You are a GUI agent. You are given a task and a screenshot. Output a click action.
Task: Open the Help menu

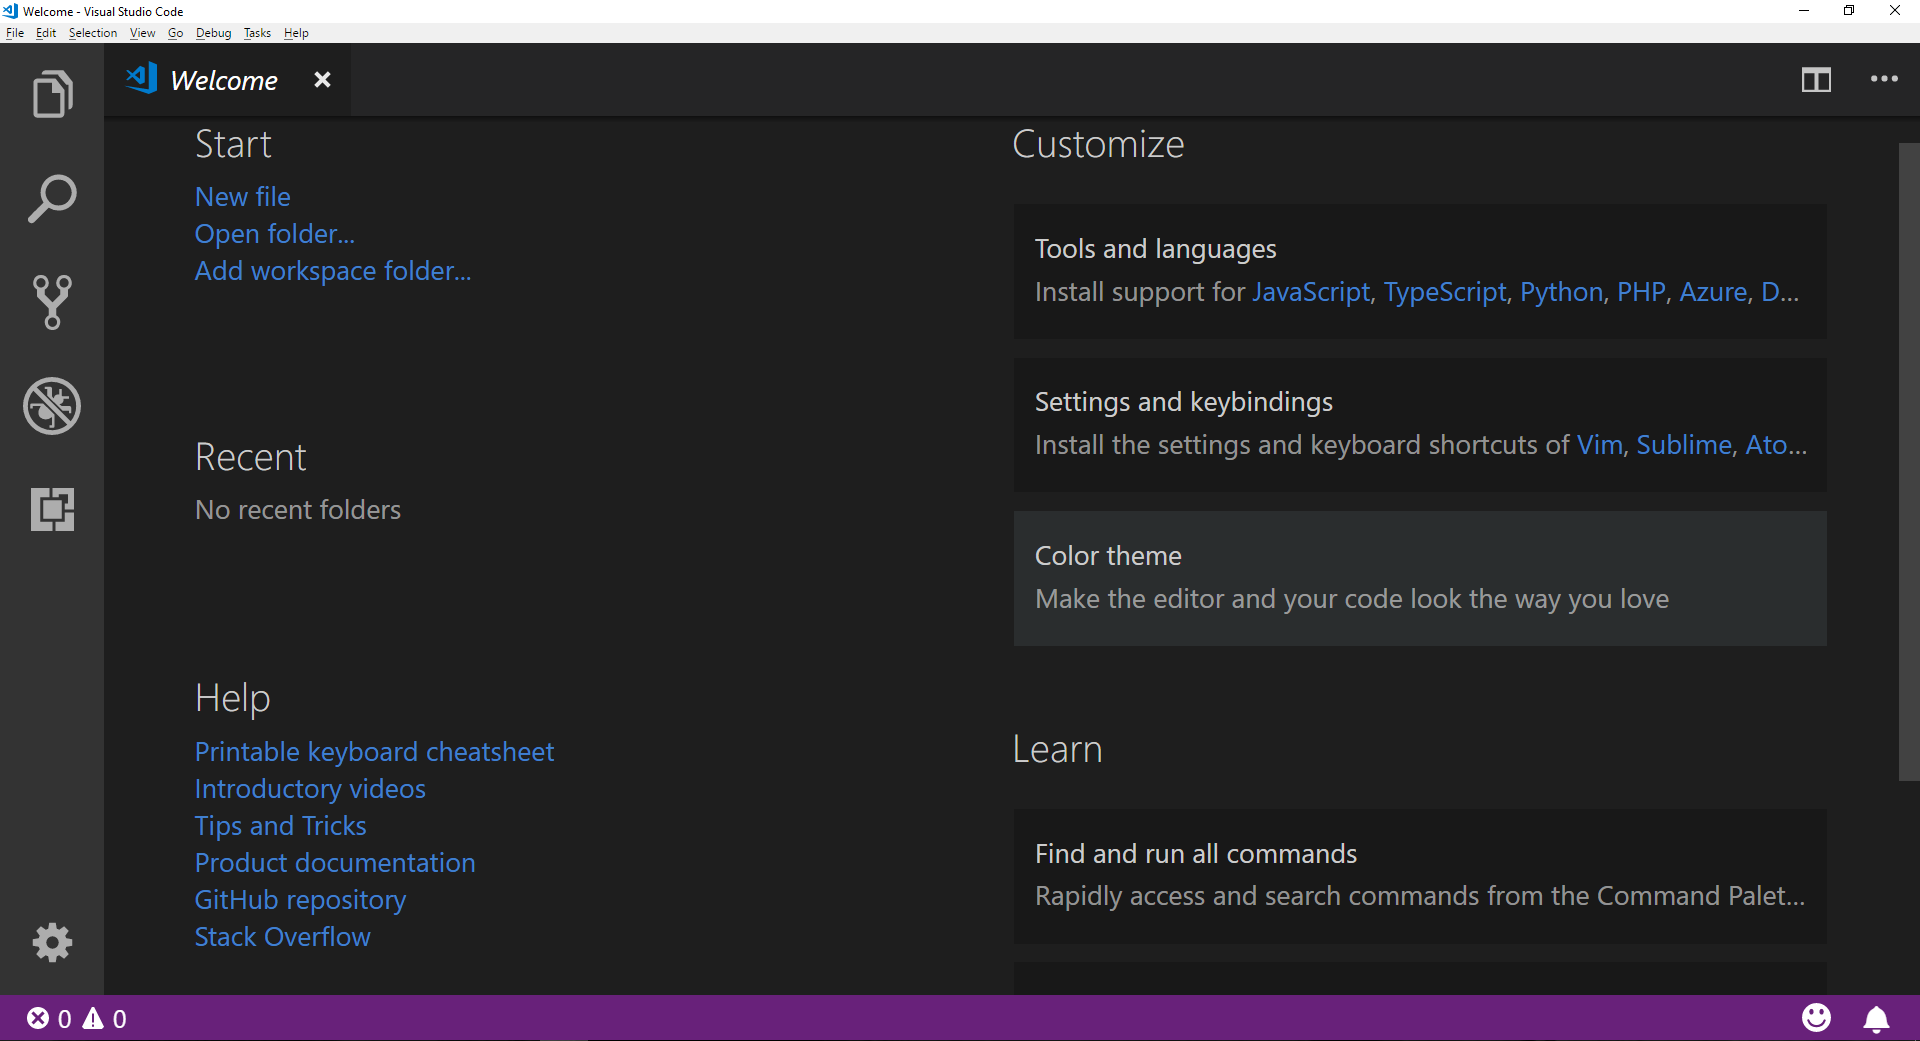[296, 33]
